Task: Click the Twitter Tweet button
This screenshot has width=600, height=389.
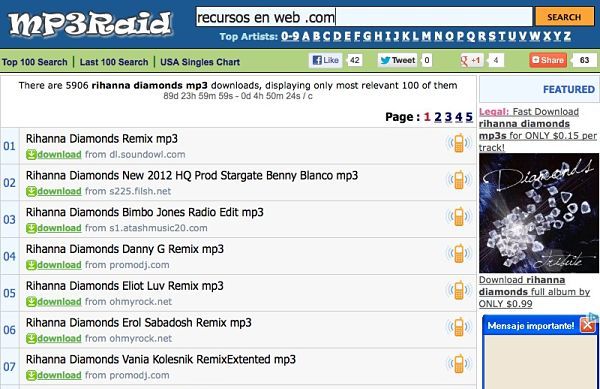Action: click(397, 60)
